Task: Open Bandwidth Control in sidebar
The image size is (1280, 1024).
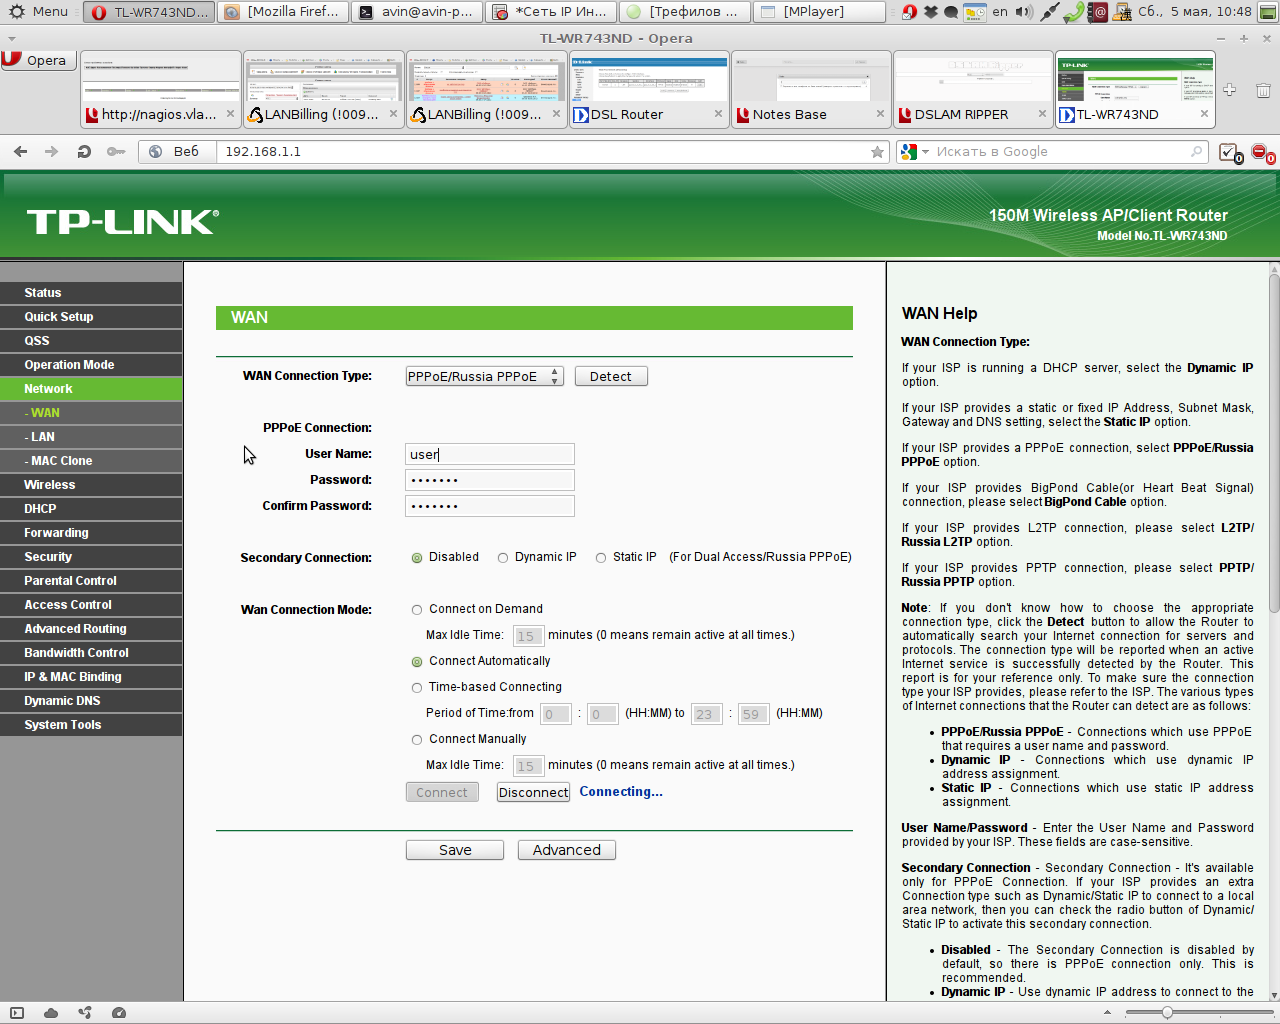Action: [x=91, y=653]
